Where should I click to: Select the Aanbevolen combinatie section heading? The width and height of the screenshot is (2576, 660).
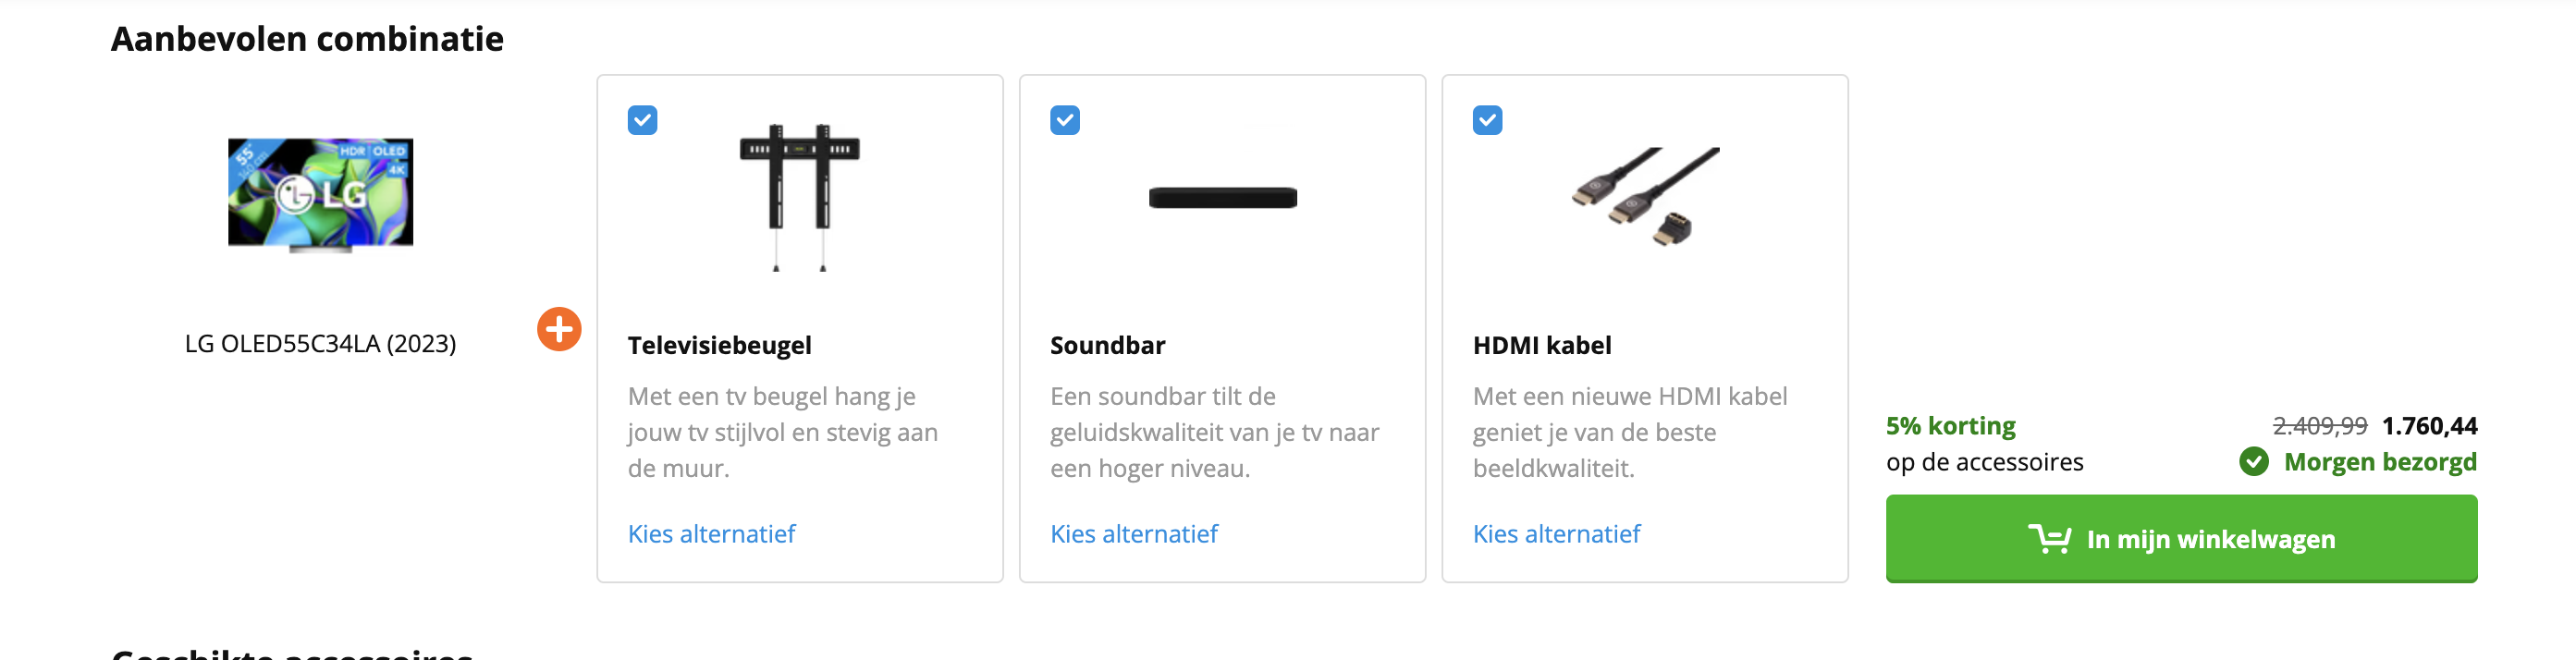coord(306,40)
